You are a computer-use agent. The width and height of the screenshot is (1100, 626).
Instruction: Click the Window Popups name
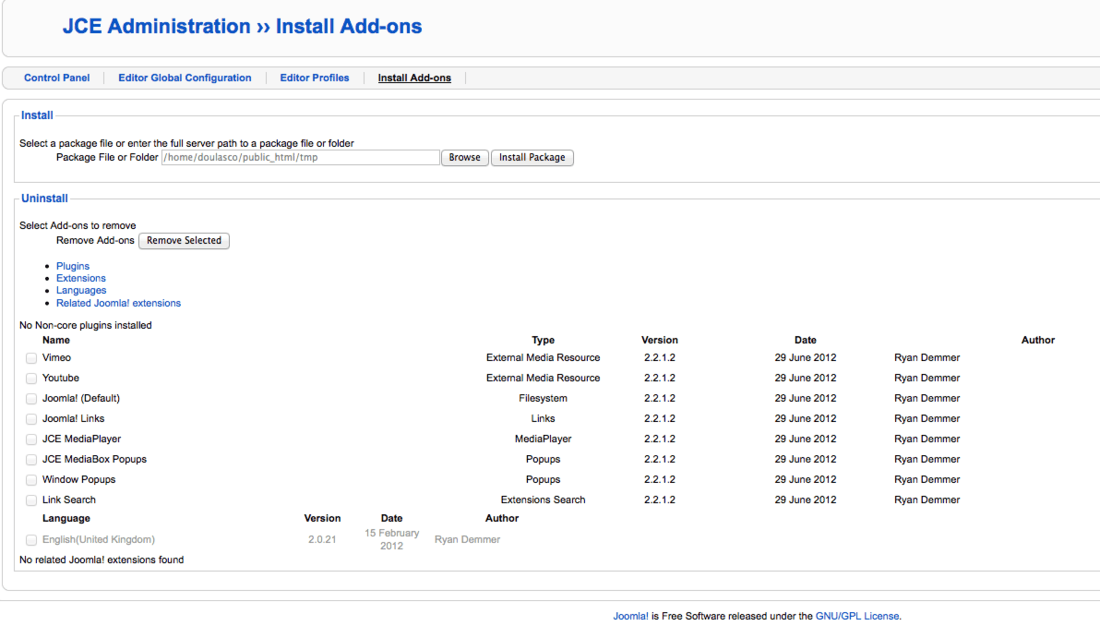79,479
